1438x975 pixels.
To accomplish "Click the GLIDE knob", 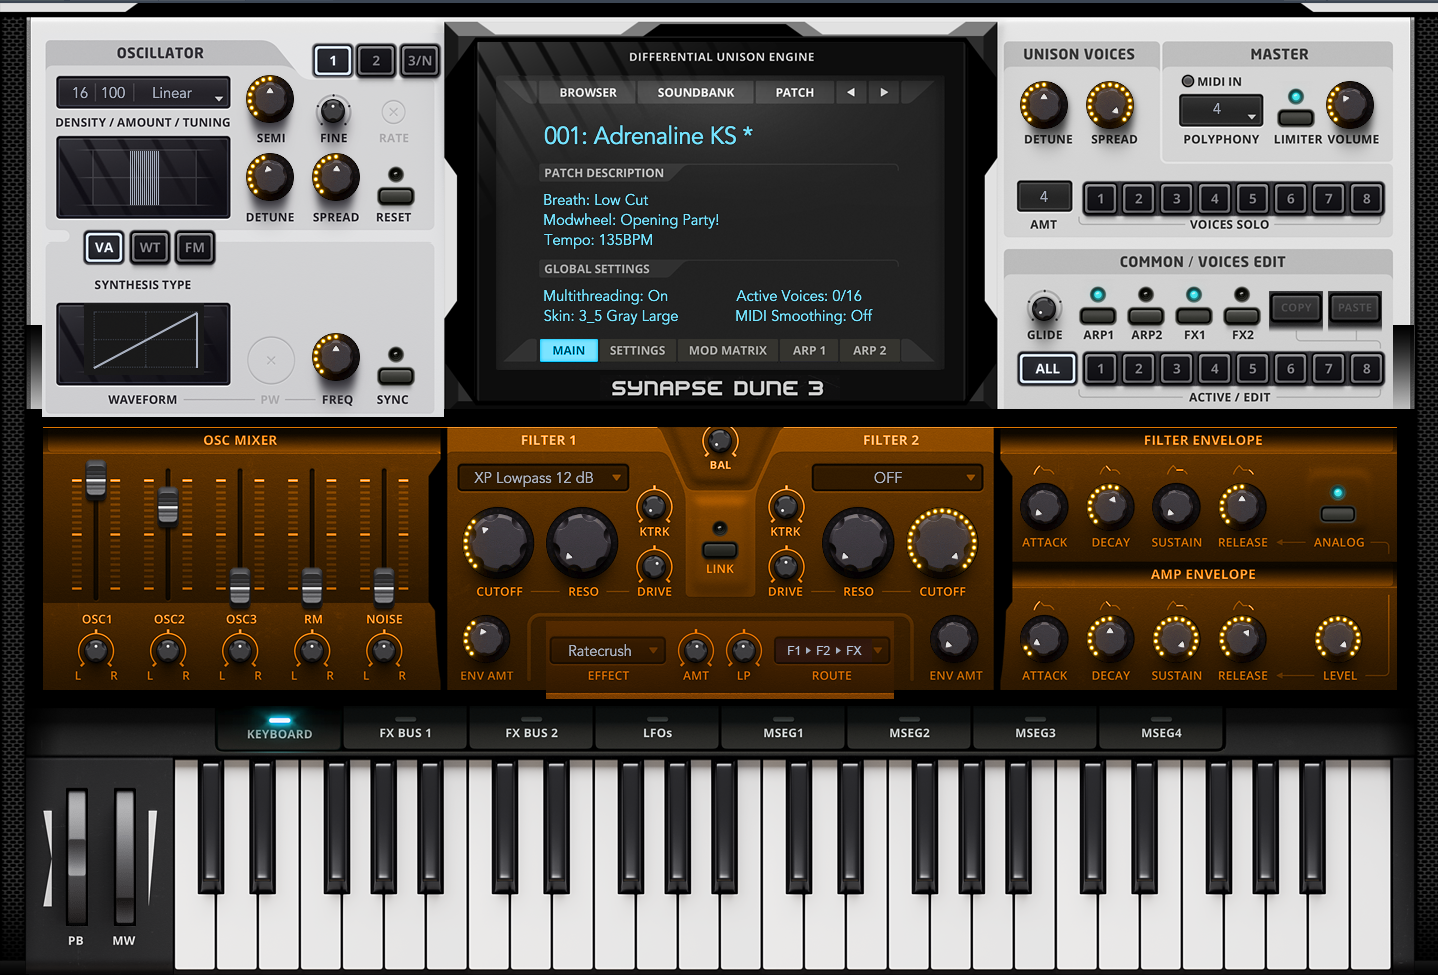I will (1044, 307).
